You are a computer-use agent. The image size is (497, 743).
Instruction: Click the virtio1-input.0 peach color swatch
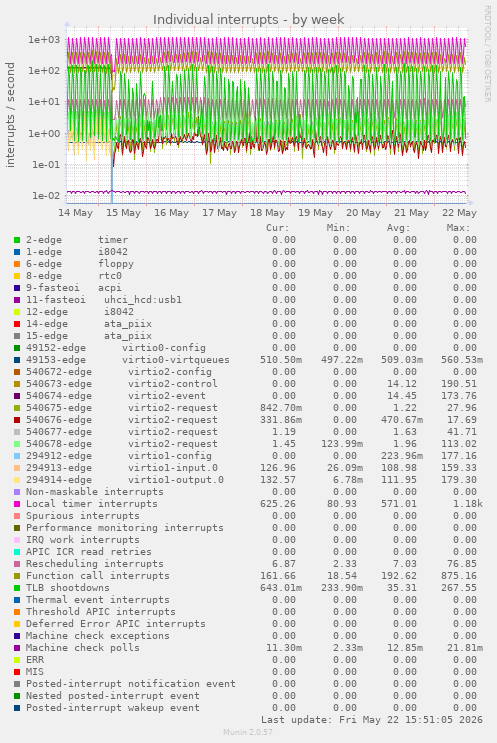[x=17, y=468]
